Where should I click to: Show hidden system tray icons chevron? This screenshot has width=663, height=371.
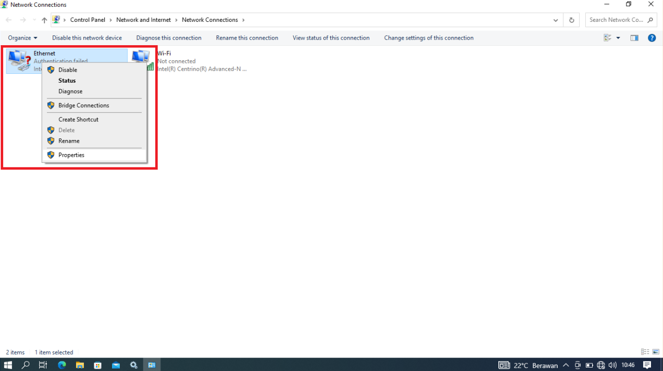coord(565,365)
